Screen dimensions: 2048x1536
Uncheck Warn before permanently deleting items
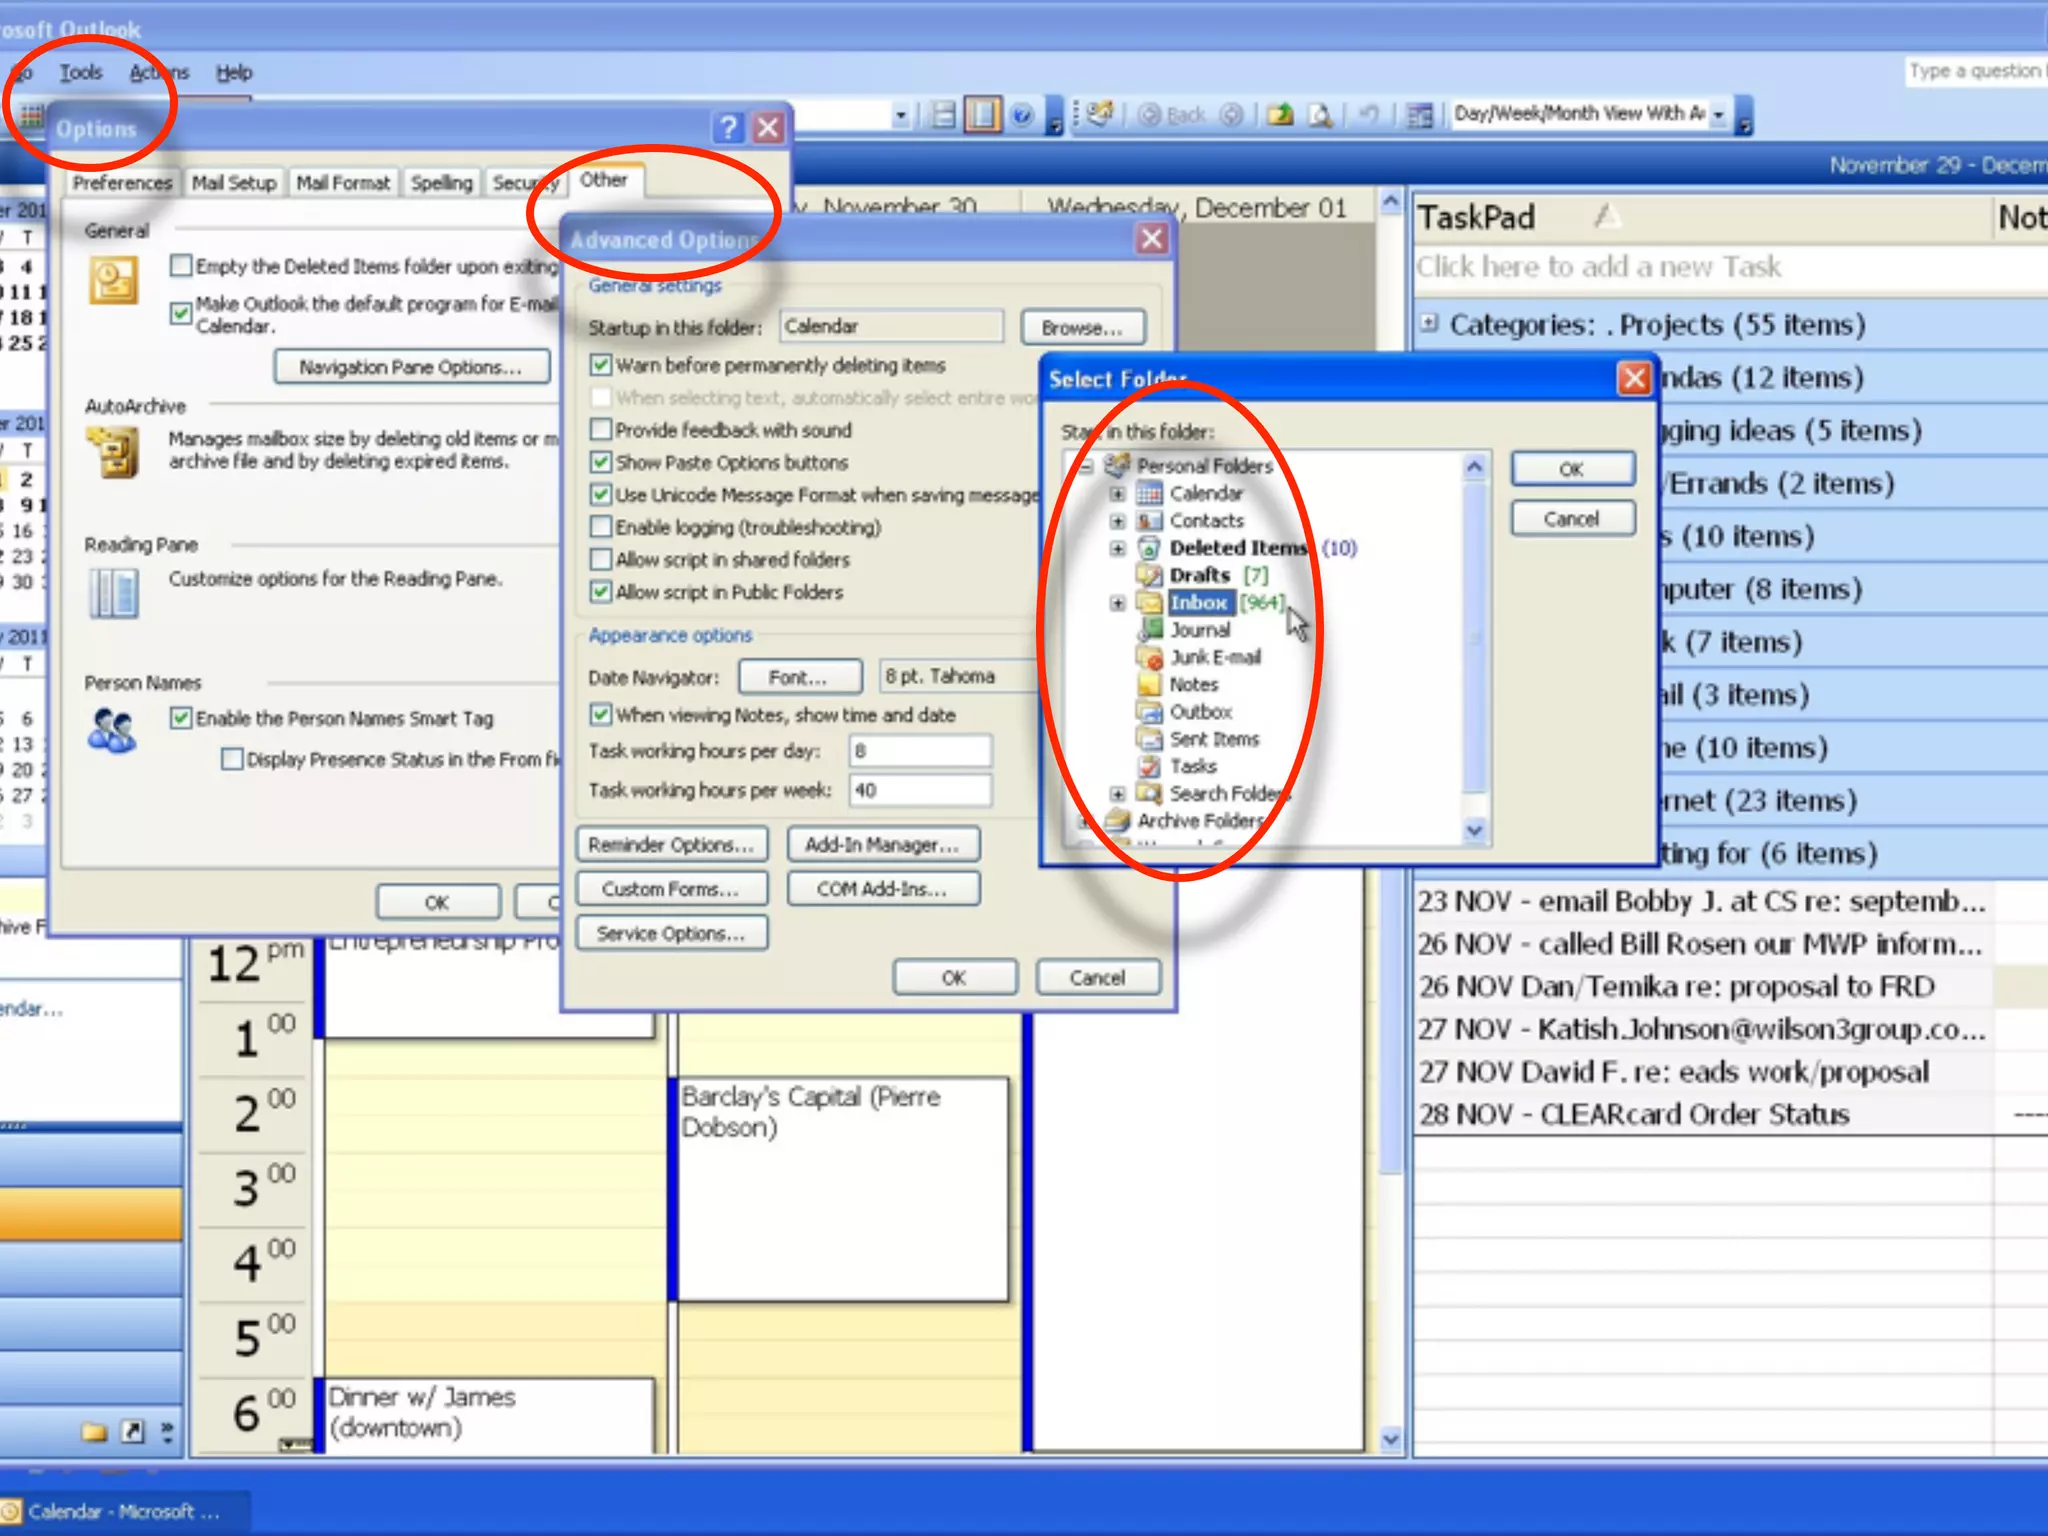601,365
